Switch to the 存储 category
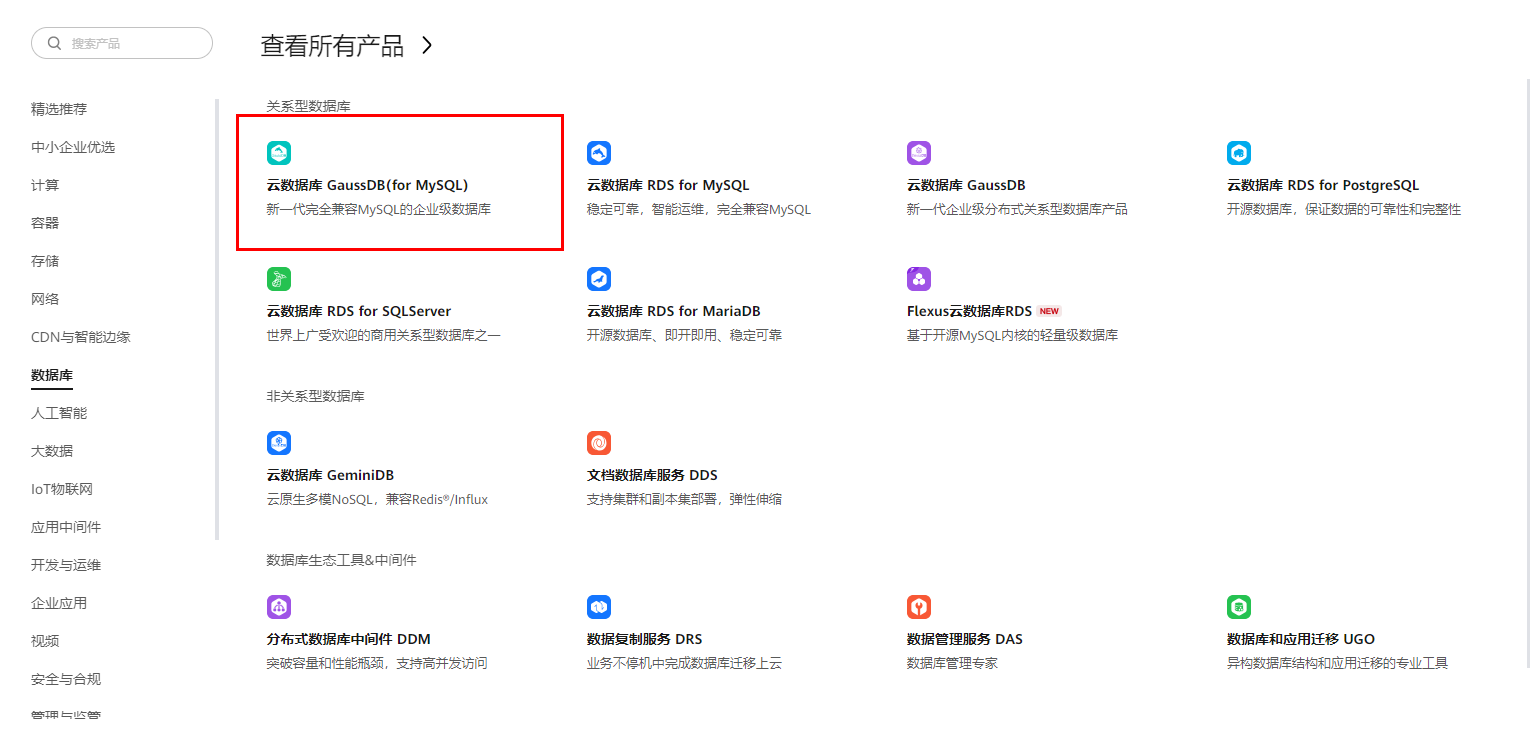This screenshot has height=732, width=1530. [x=45, y=261]
